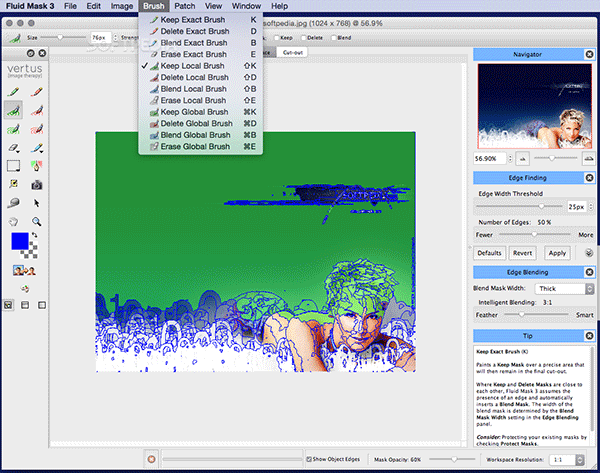
Task: Open the Image menu in menu bar
Action: click(122, 6)
